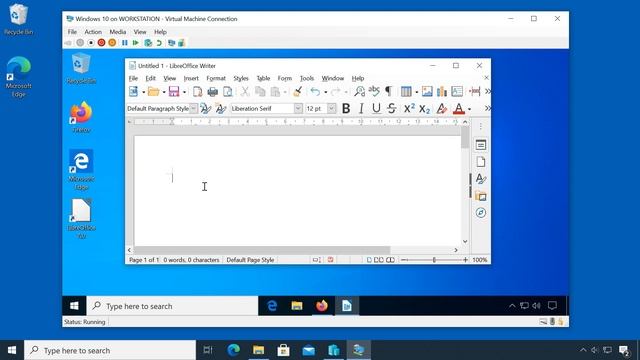Viewport: 640px width, 360px height.
Task: Insert a page break icon
Action: (x=475, y=91)
